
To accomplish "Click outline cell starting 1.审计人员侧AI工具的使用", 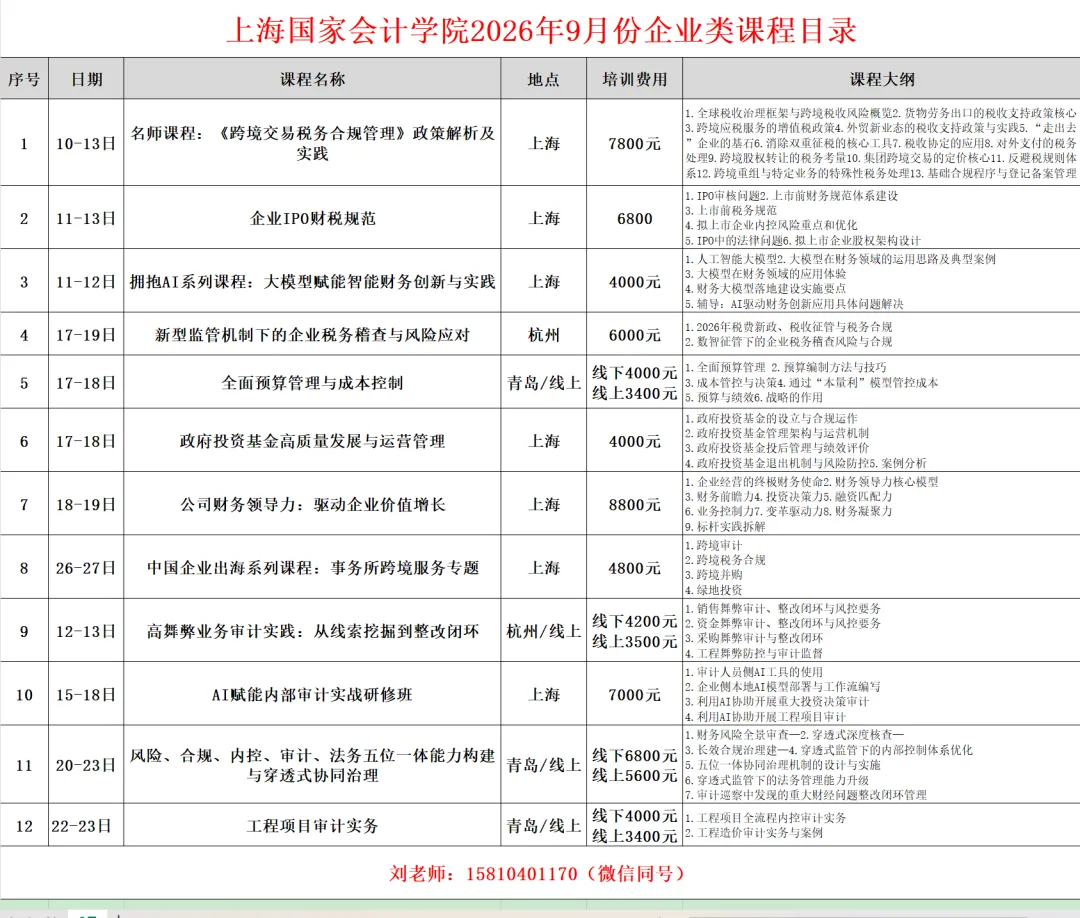I will (x=882, y=693).
